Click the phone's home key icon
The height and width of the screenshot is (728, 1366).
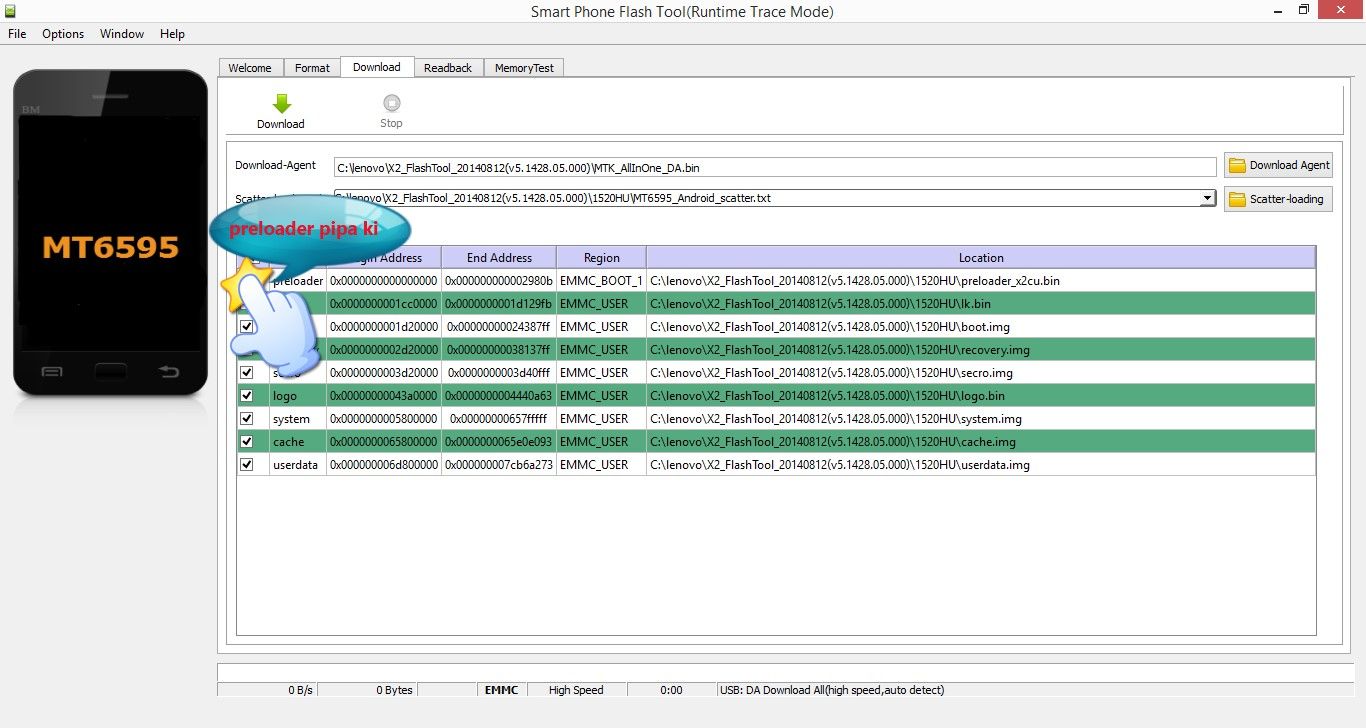(110, 372)
